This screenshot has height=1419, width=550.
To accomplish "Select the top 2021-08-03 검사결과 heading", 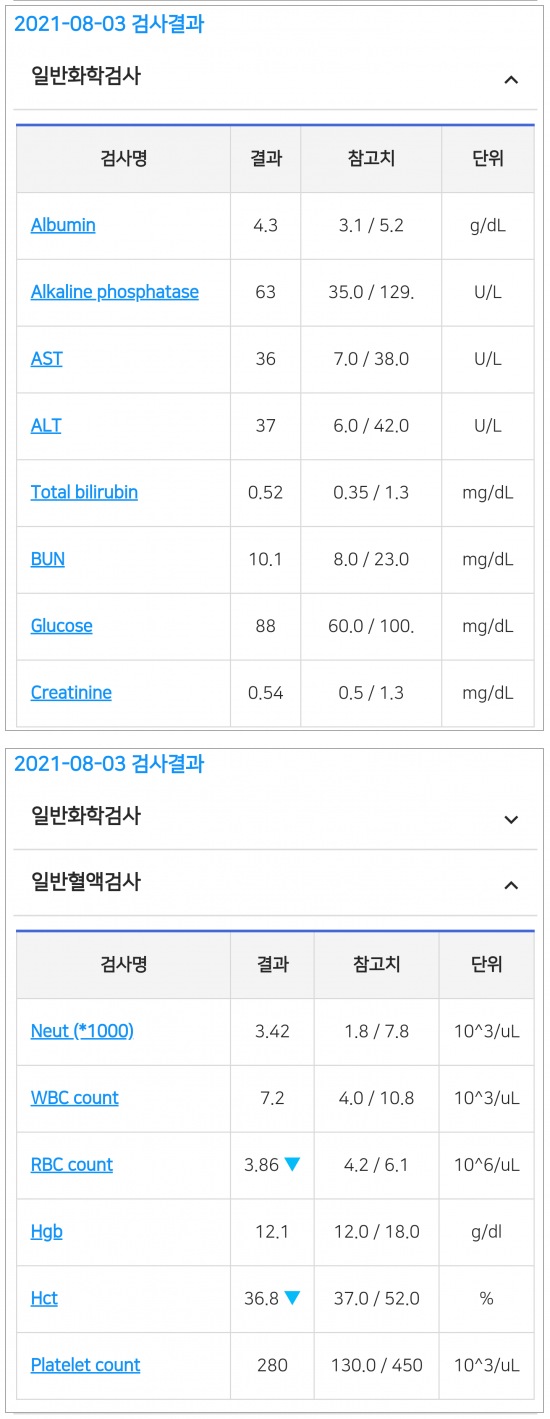I will 109,24.
